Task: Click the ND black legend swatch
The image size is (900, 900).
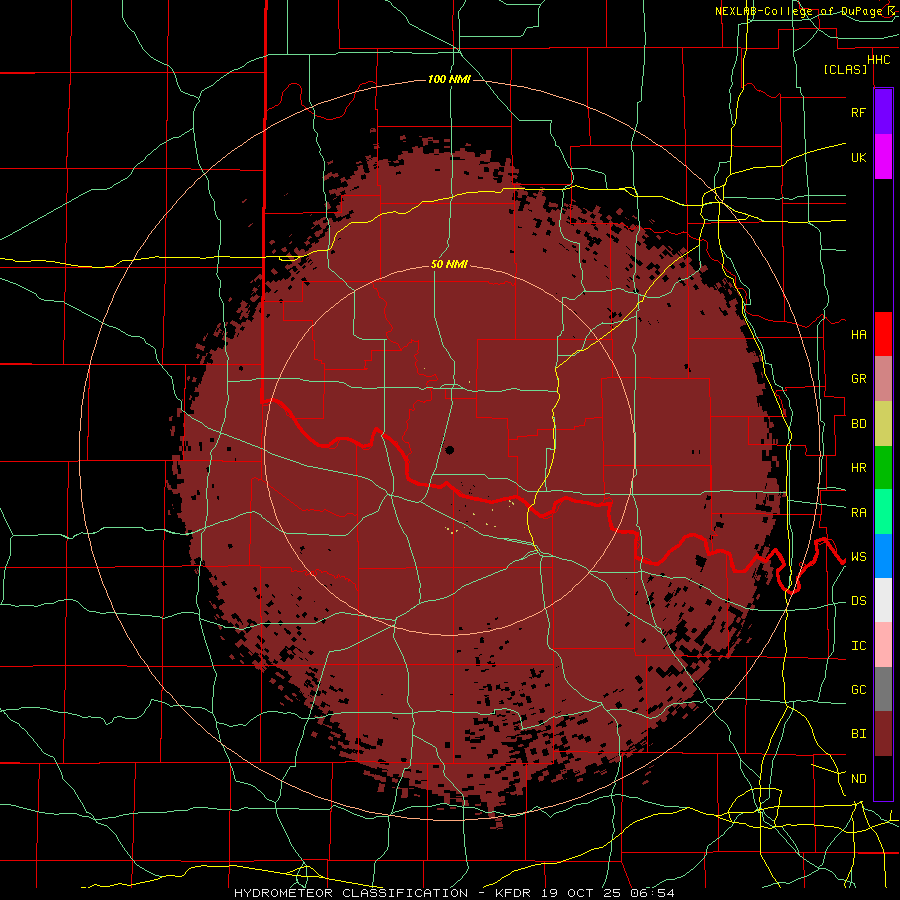Action: pos(883,778)
